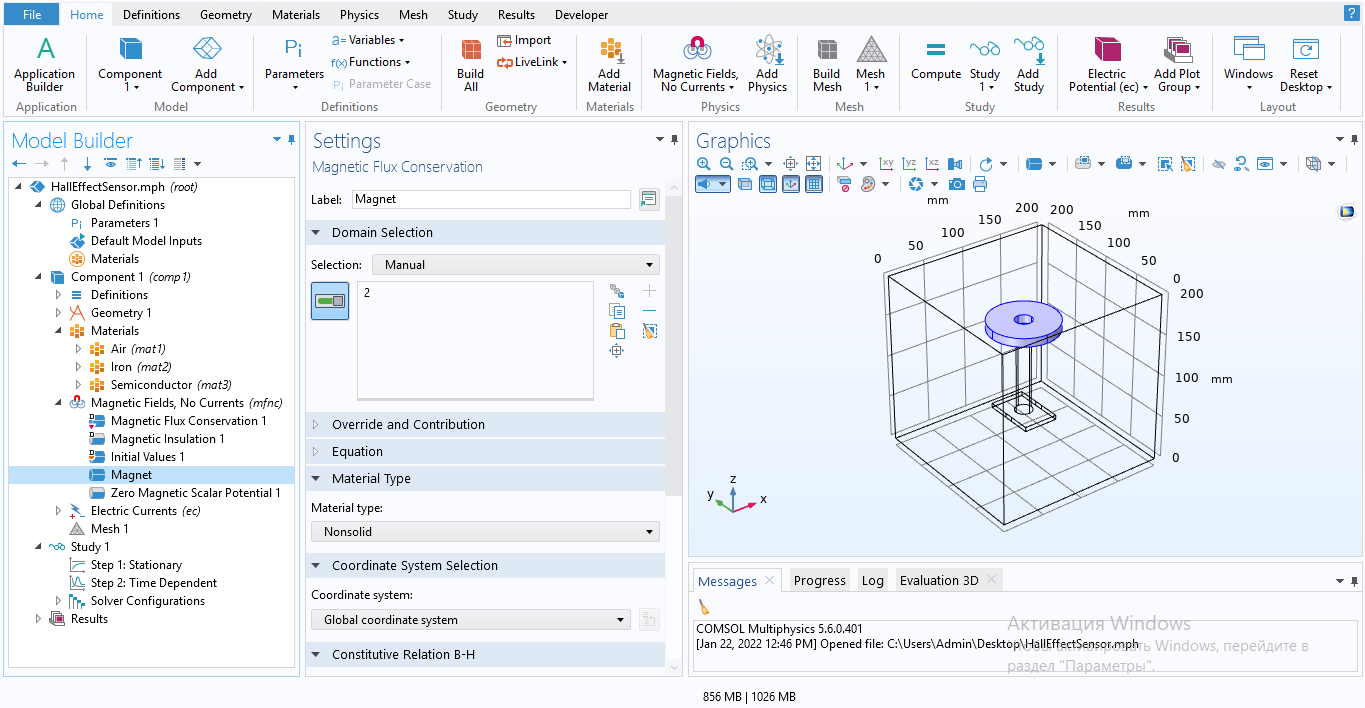Take a snapshot with the camera icon
This screenshot has width=1365, height=708.
tap(957, 184)
